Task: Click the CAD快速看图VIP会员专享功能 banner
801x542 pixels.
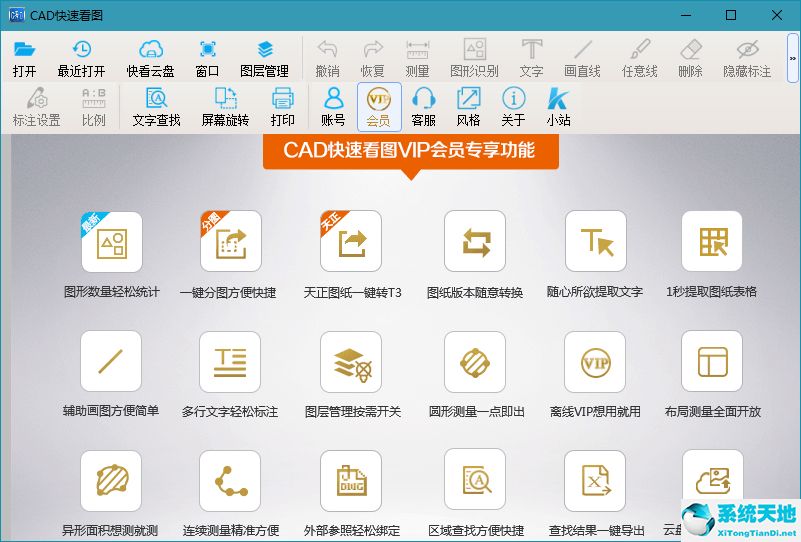Action: (x=411, y=151)
